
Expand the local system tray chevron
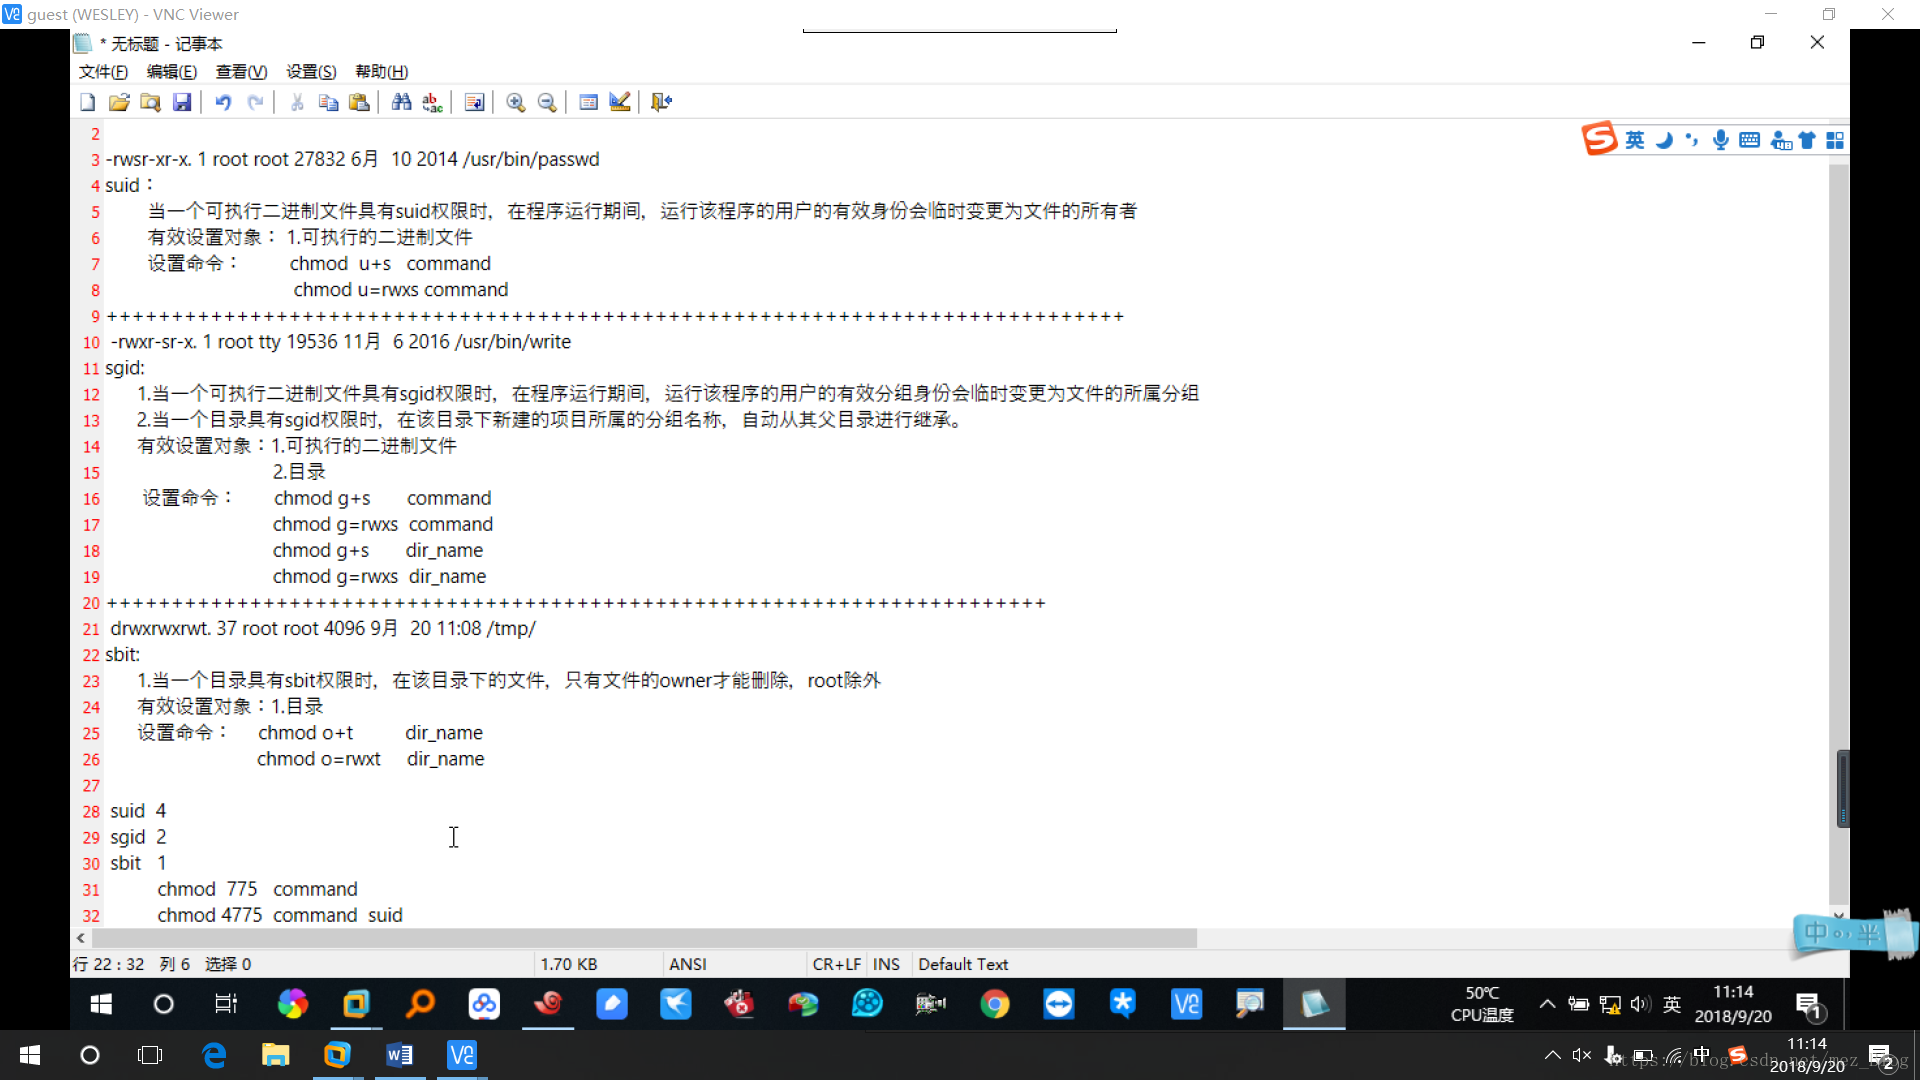pyautogui.click(x=1552, y=1055)
